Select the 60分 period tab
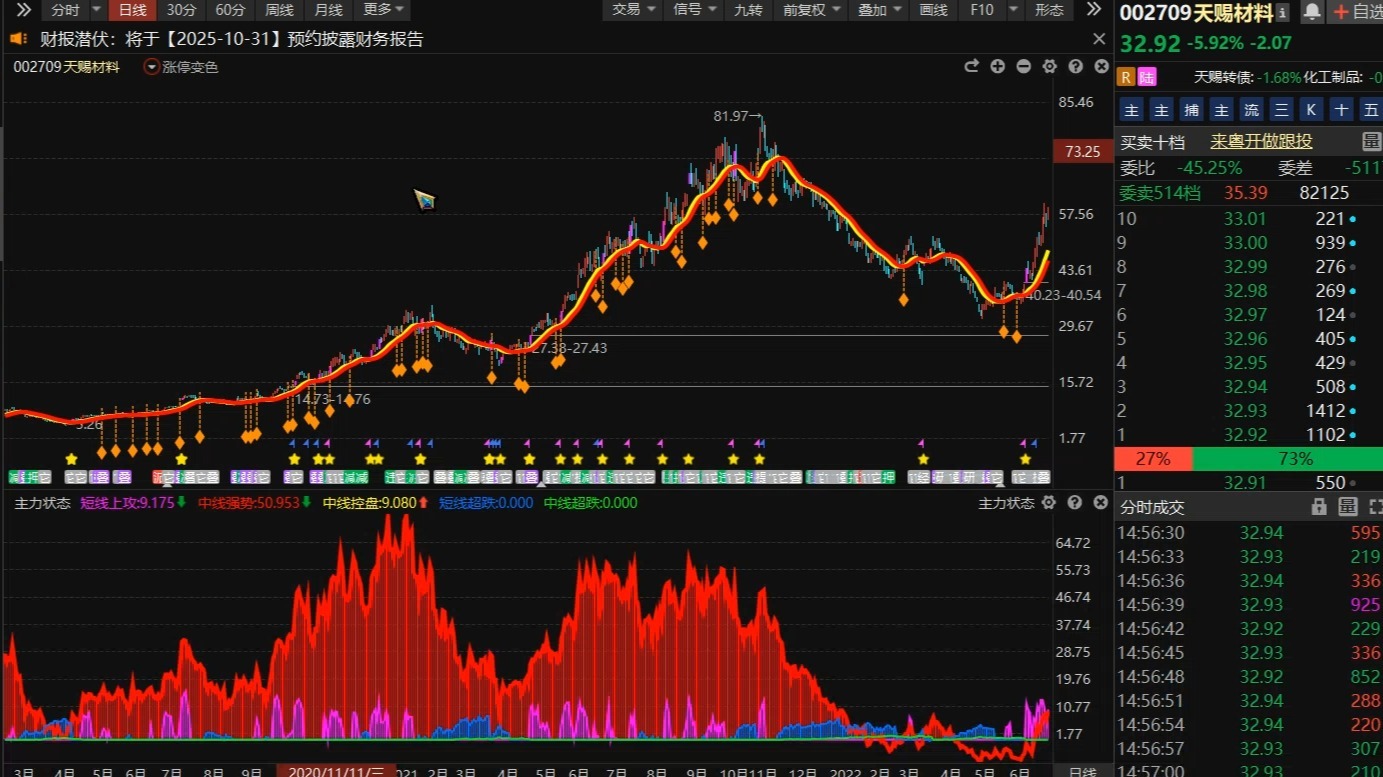Image resolution: width=1383 pixels, height=777 pixels. [x=230, y=10]
